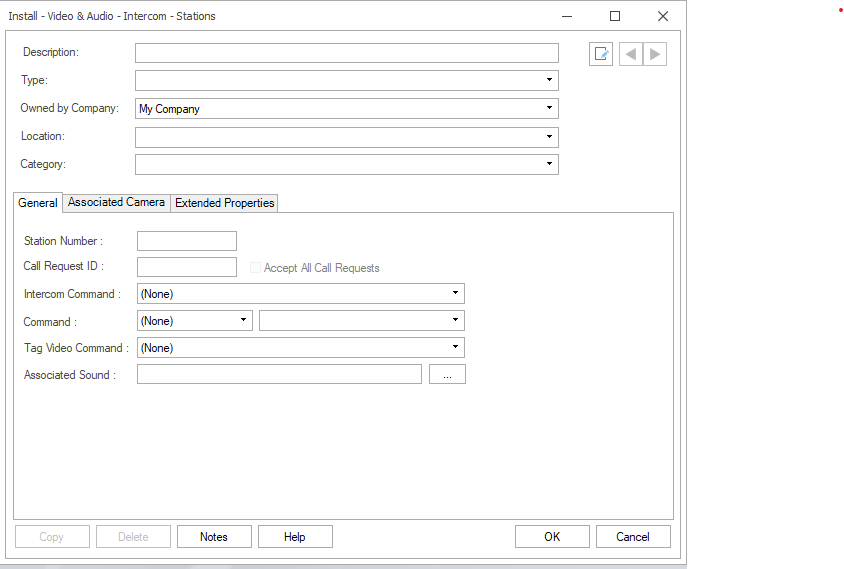
Task: Click the Cancel button
Action: click(633, 537)
